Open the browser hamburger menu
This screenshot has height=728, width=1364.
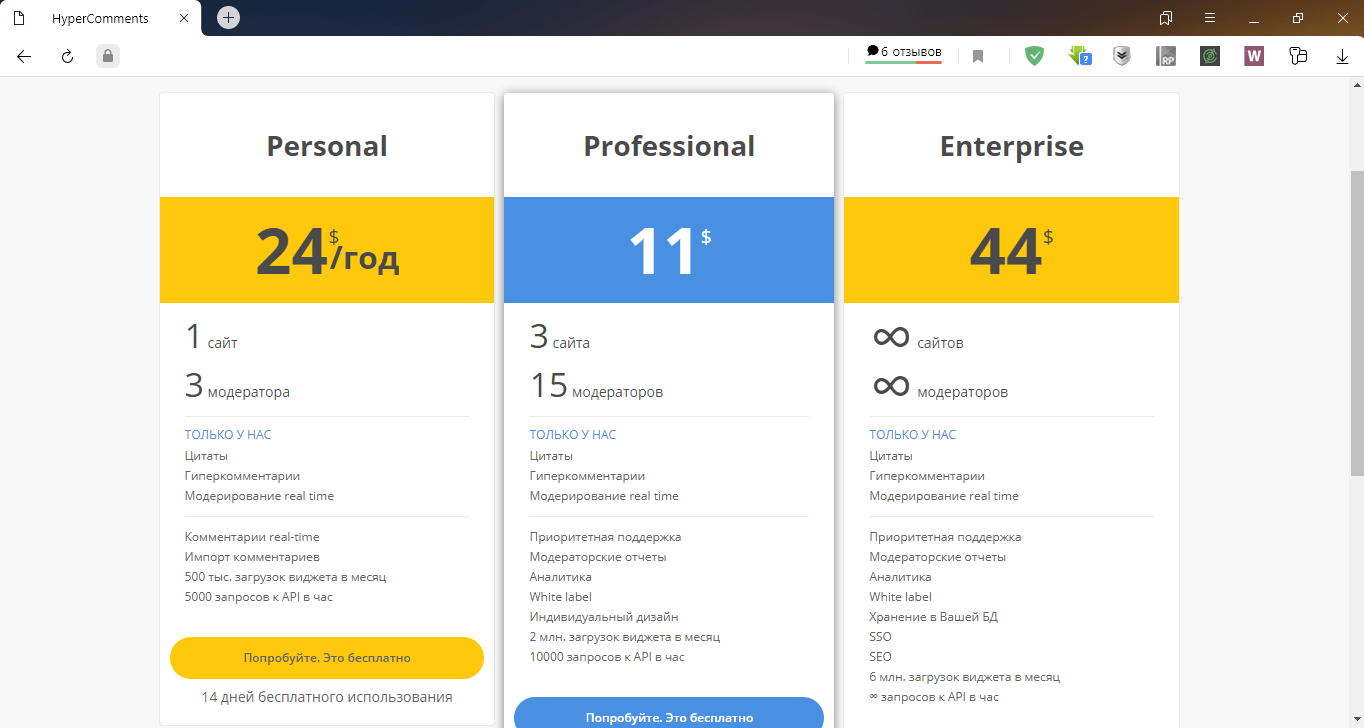click(1210, 18)
